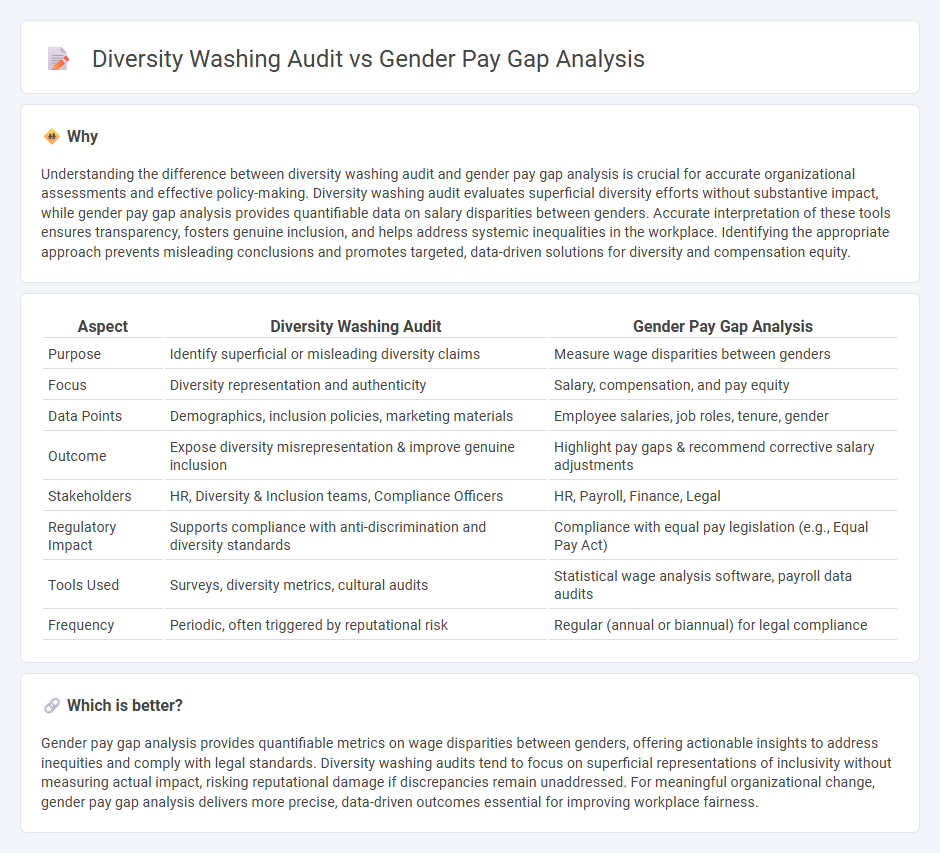This screenshot has height=853, width=940.
Task: Click cell 'Diversity representation and authenticity'
Action: pyautogui.click(x=355, y=385)
